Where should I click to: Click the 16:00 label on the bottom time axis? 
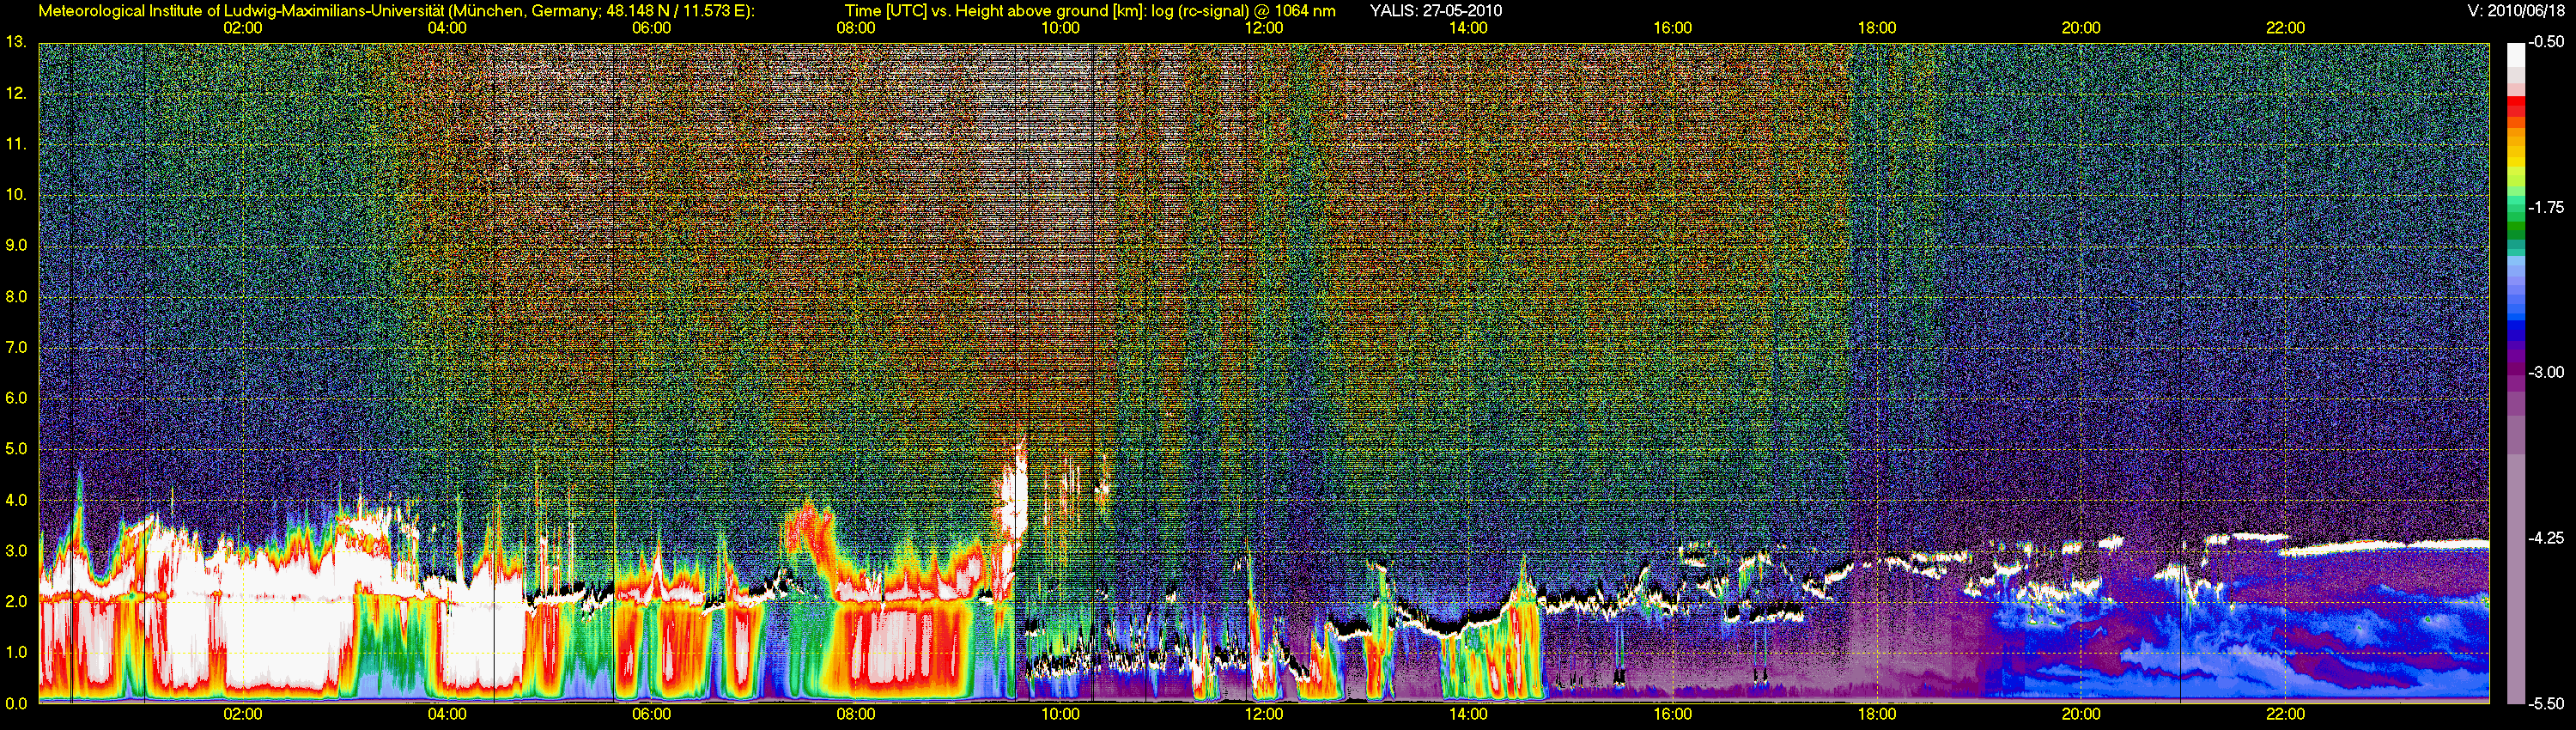coord(1673,714)
